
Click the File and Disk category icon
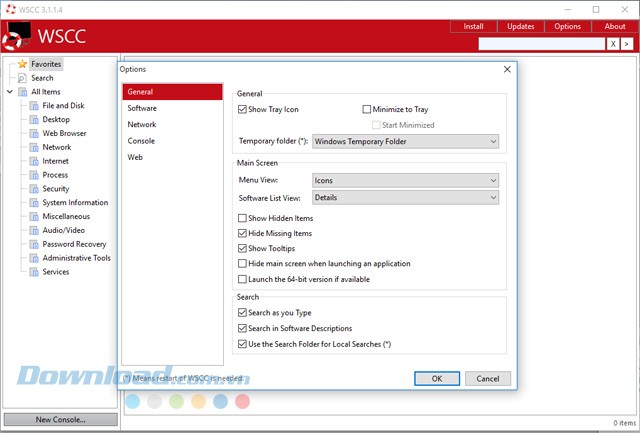click(x=34, y=106)
